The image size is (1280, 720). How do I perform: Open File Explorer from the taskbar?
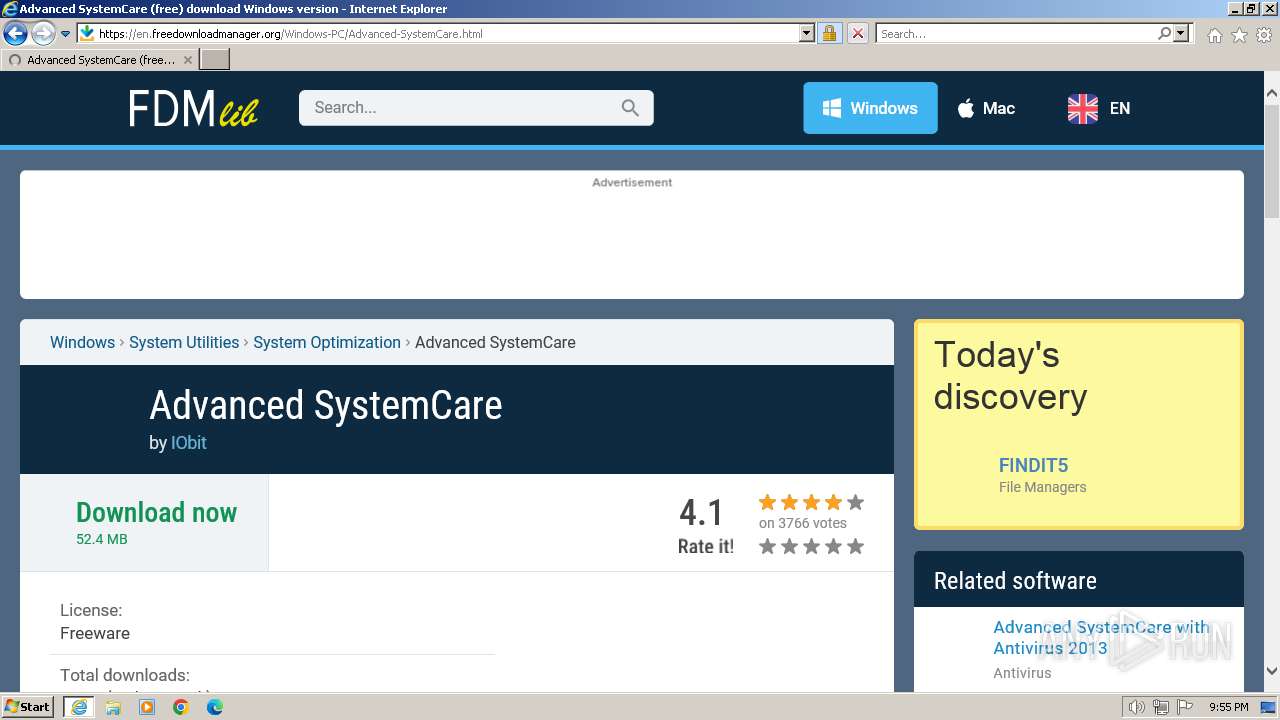click(113, 707)
